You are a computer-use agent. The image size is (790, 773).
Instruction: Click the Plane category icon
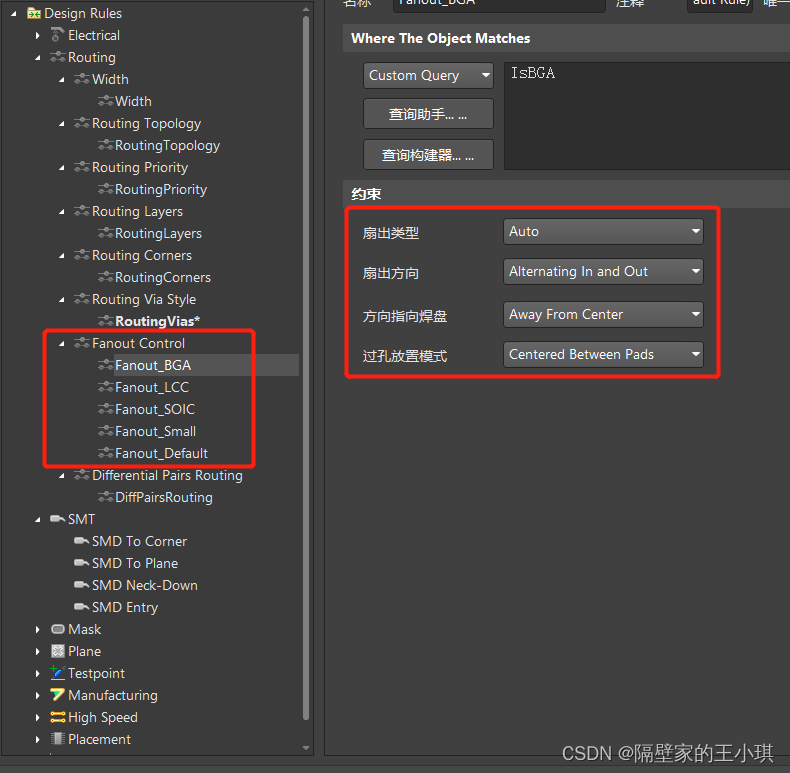pyautogui.click(x=58, y=651)
